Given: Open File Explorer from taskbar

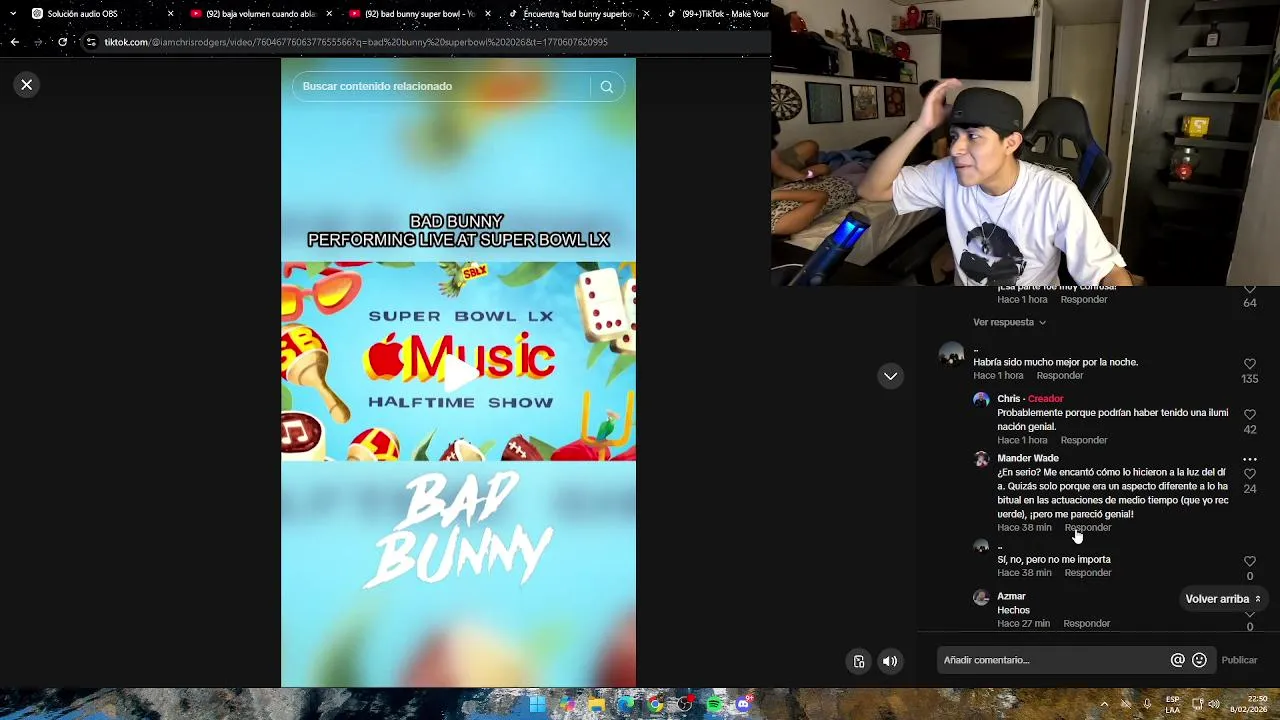Looking at the screenshot, I should pos(597,705).
